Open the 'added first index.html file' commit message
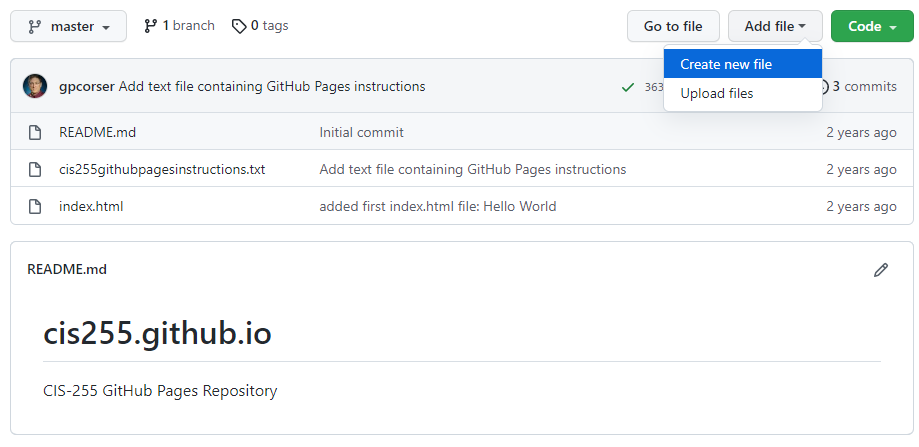This screenshot has height=447, width=919. tap(437, 207)
